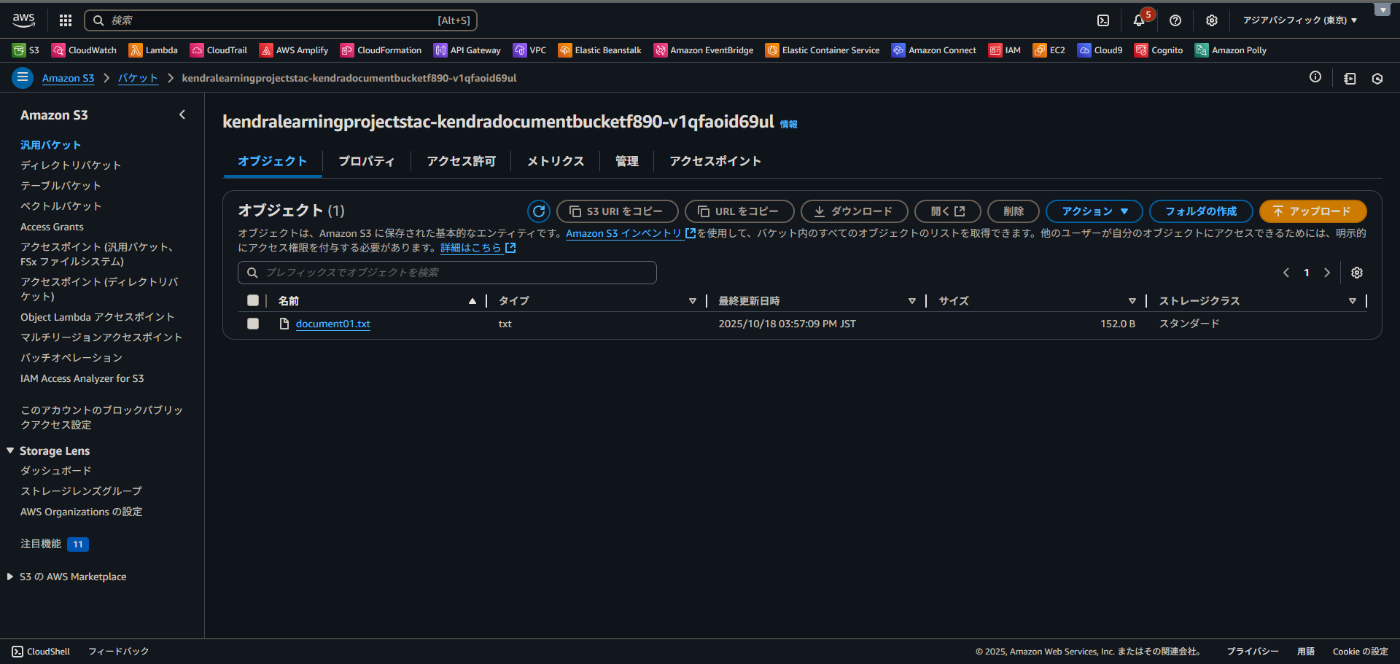The image size is (1400, 664).
Task: Open IAM Access Analyzer for S3
Action: [82, 378]
